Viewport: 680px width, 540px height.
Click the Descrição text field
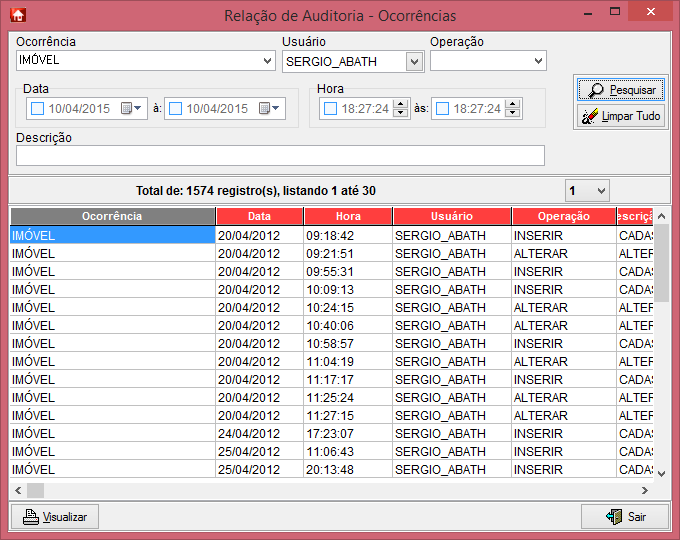click(280, 155)
